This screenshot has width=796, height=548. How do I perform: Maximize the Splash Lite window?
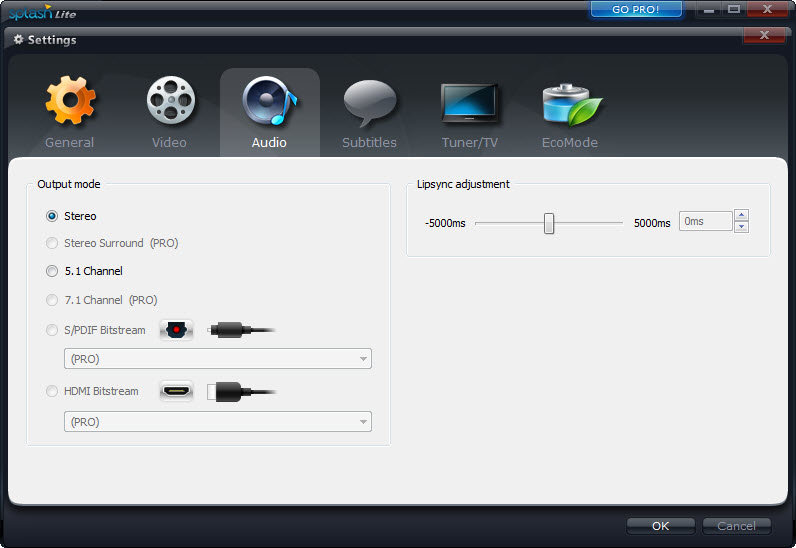point(734,10)
